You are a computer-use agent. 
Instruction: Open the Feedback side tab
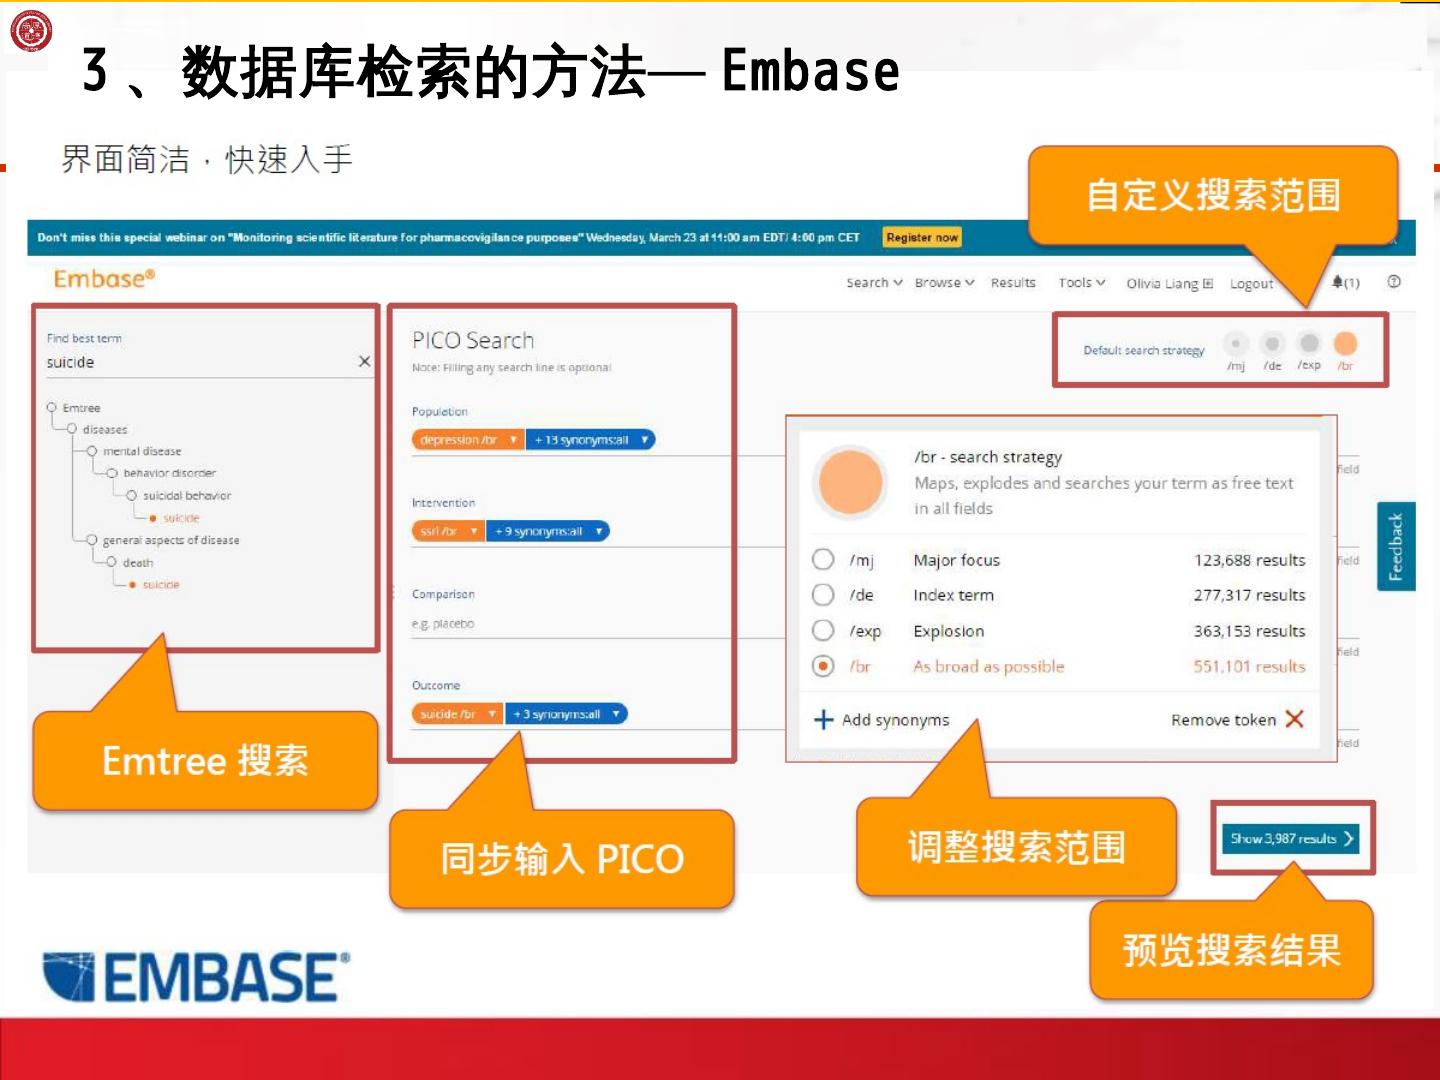[x=1396, y=546]
